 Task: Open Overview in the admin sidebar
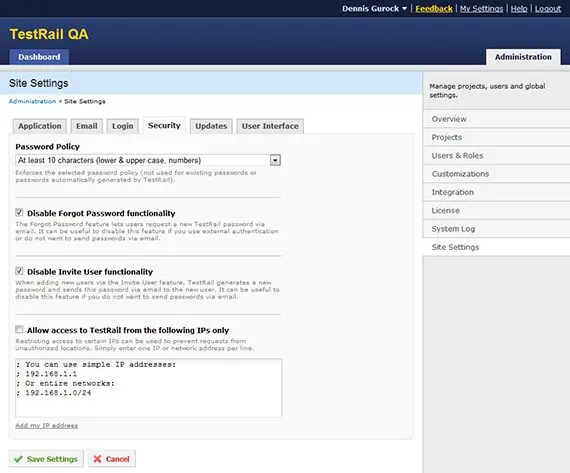point(496,119)
